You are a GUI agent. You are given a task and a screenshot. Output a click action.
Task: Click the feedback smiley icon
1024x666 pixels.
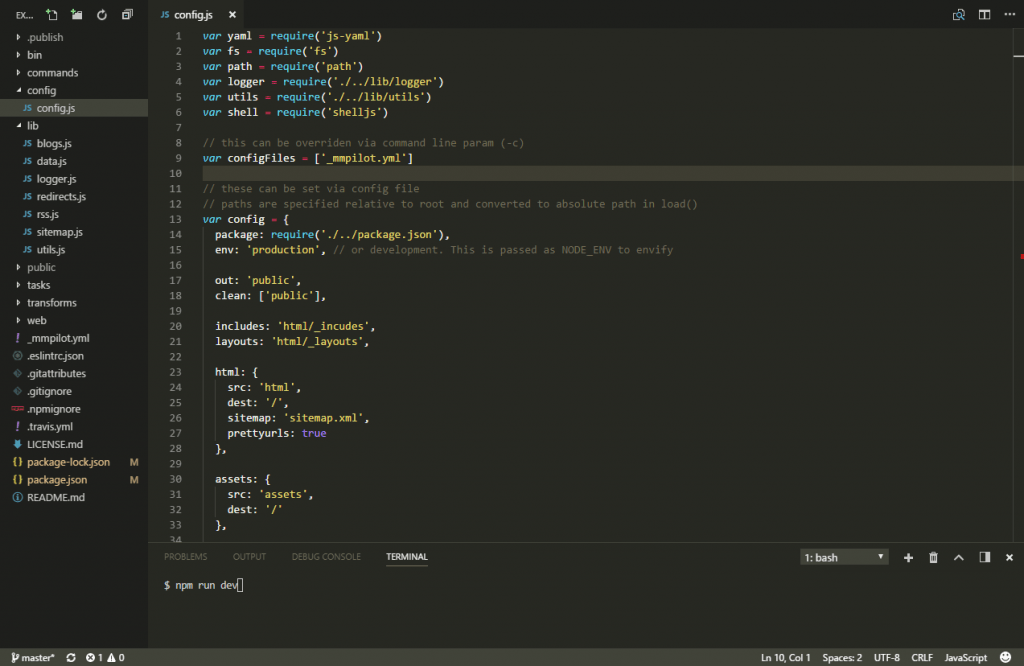point(1006,657)
